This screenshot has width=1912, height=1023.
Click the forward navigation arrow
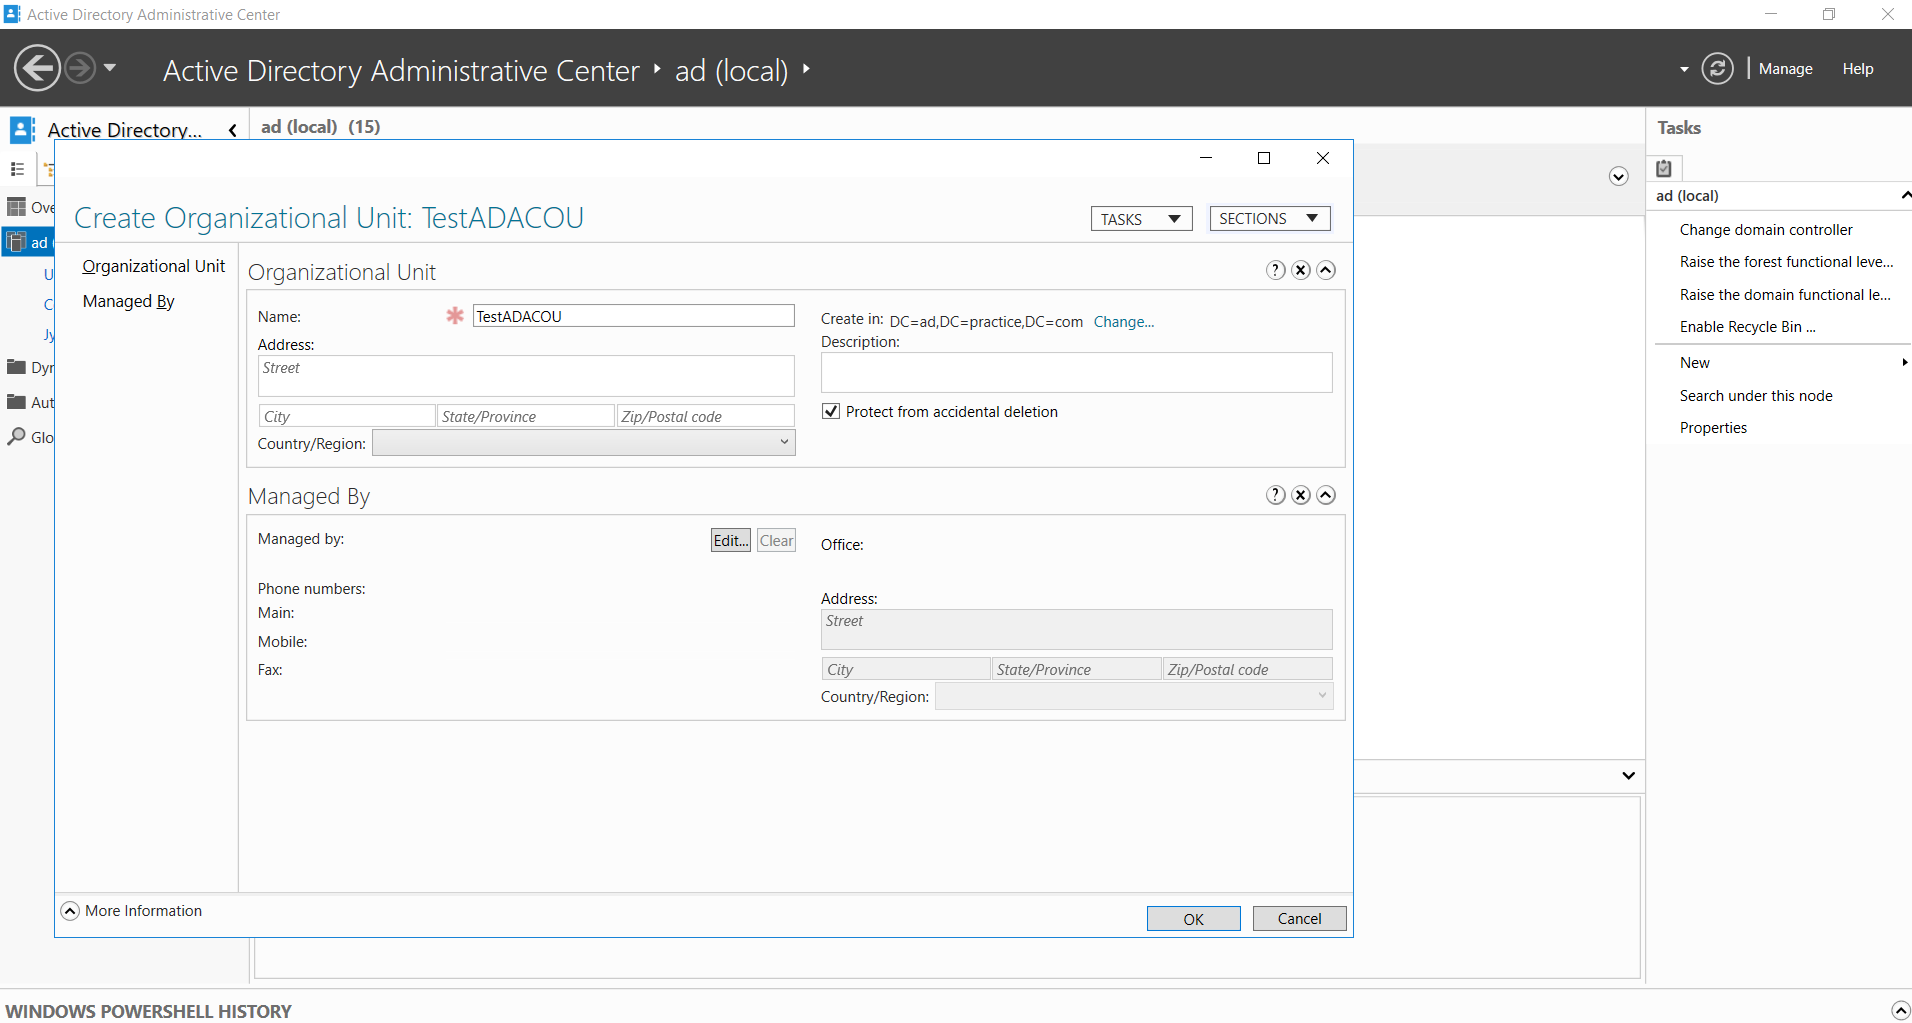[81, 69]
